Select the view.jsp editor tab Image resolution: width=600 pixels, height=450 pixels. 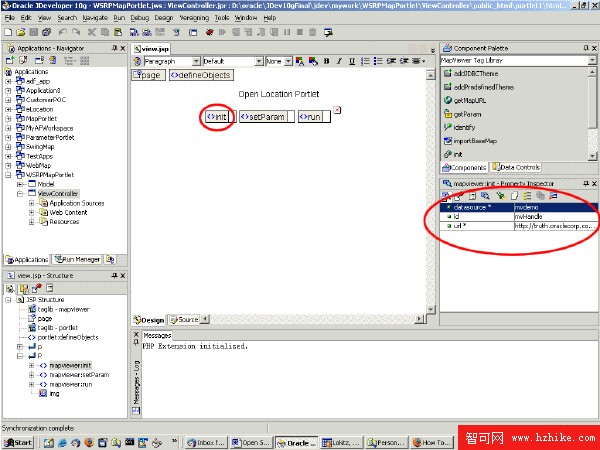click(x=151, y=49)
